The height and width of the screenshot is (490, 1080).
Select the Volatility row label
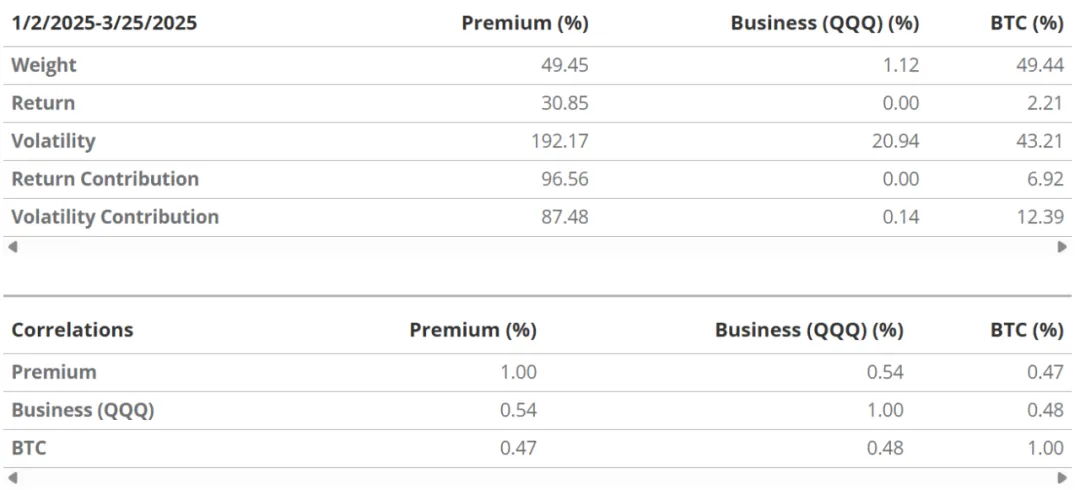point(54,141)
